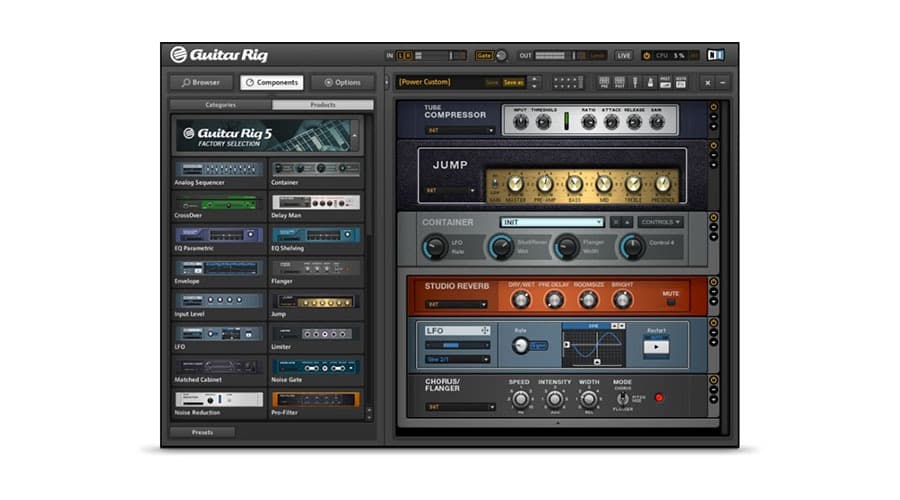
Task: Select the LFO component in list
Action: tap(219, 338)
